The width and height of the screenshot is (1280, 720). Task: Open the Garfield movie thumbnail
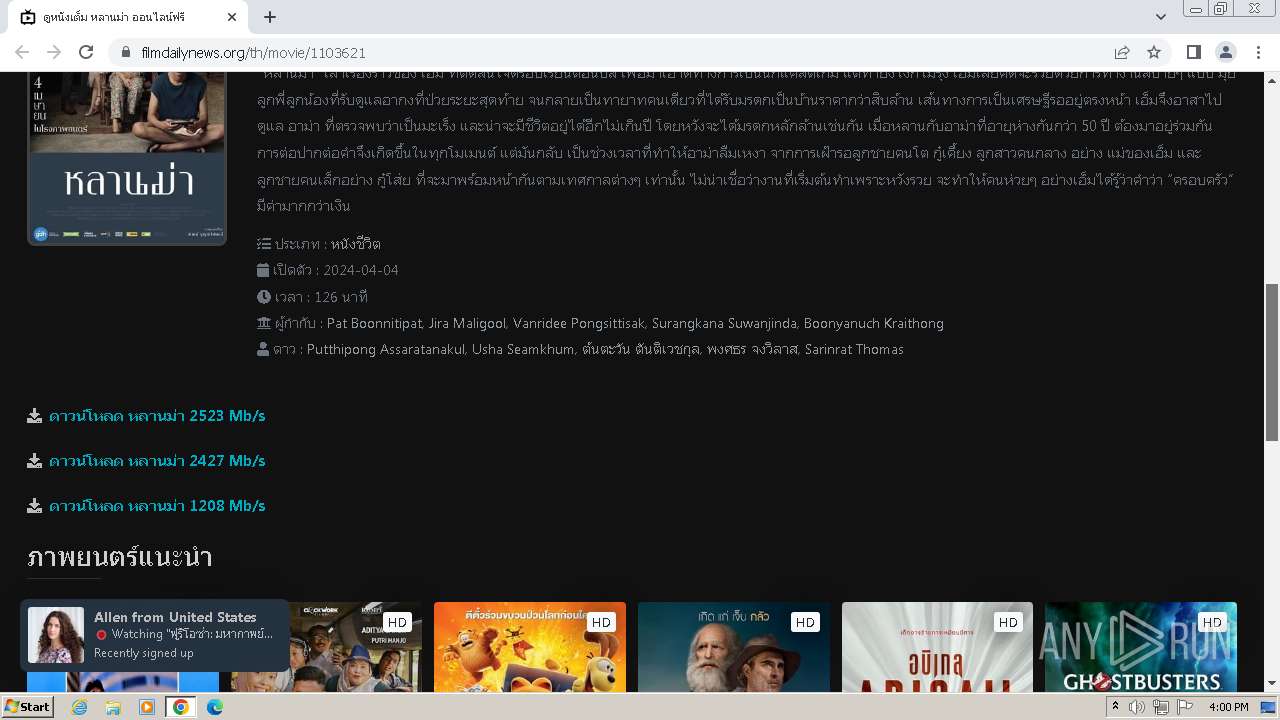(x=530, y=647)
